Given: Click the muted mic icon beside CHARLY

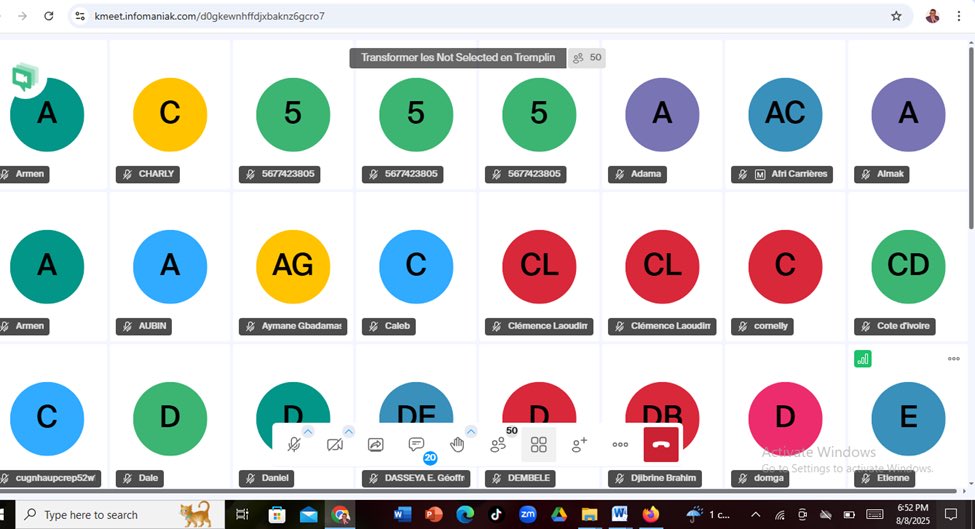Looking at the screenshot, I should point(127,175).
